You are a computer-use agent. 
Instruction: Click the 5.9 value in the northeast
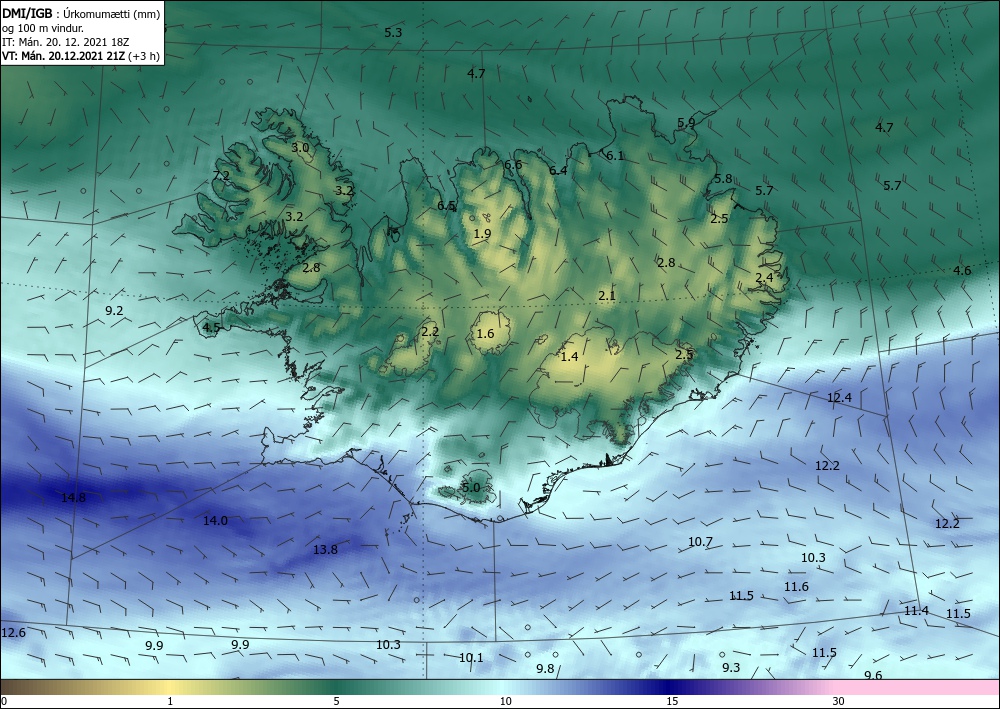point(686,123)
